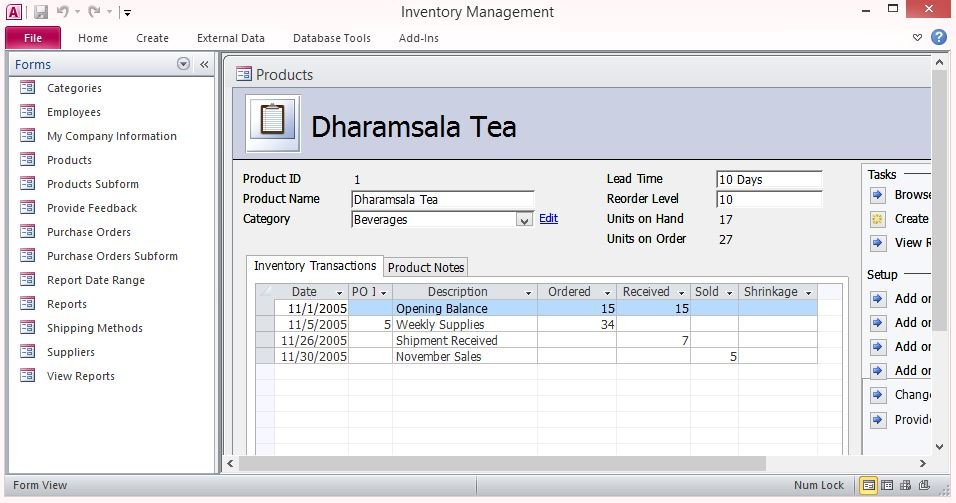The width and height of the screenshot is (956, 503).
Task: Click the Create task star icon
Action: [x=877, y=219]
